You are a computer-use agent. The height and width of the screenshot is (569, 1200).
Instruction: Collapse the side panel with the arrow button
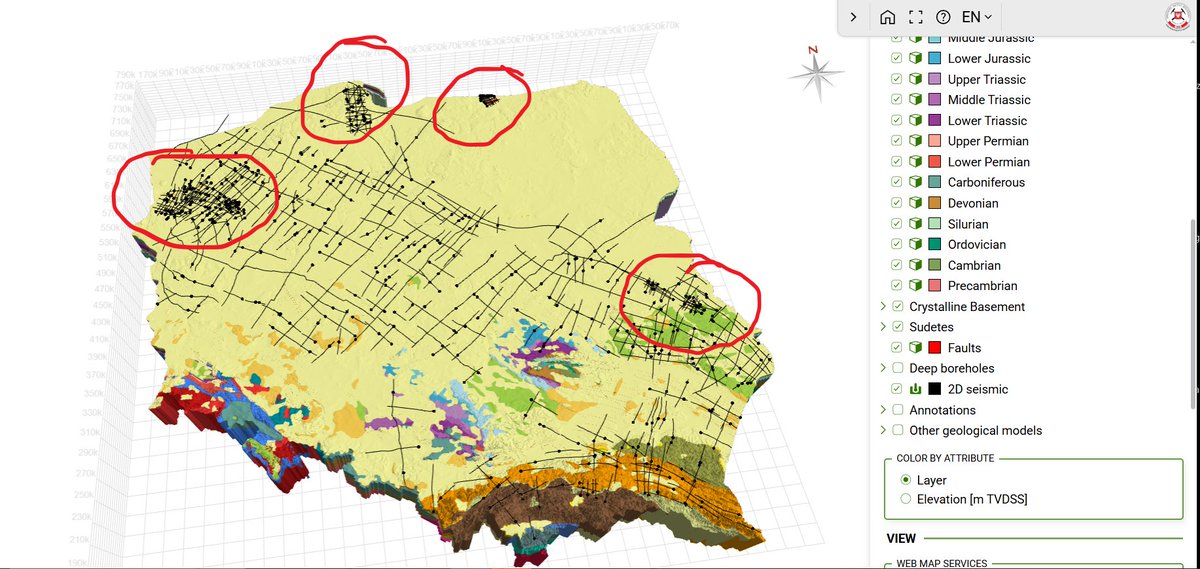853,17
